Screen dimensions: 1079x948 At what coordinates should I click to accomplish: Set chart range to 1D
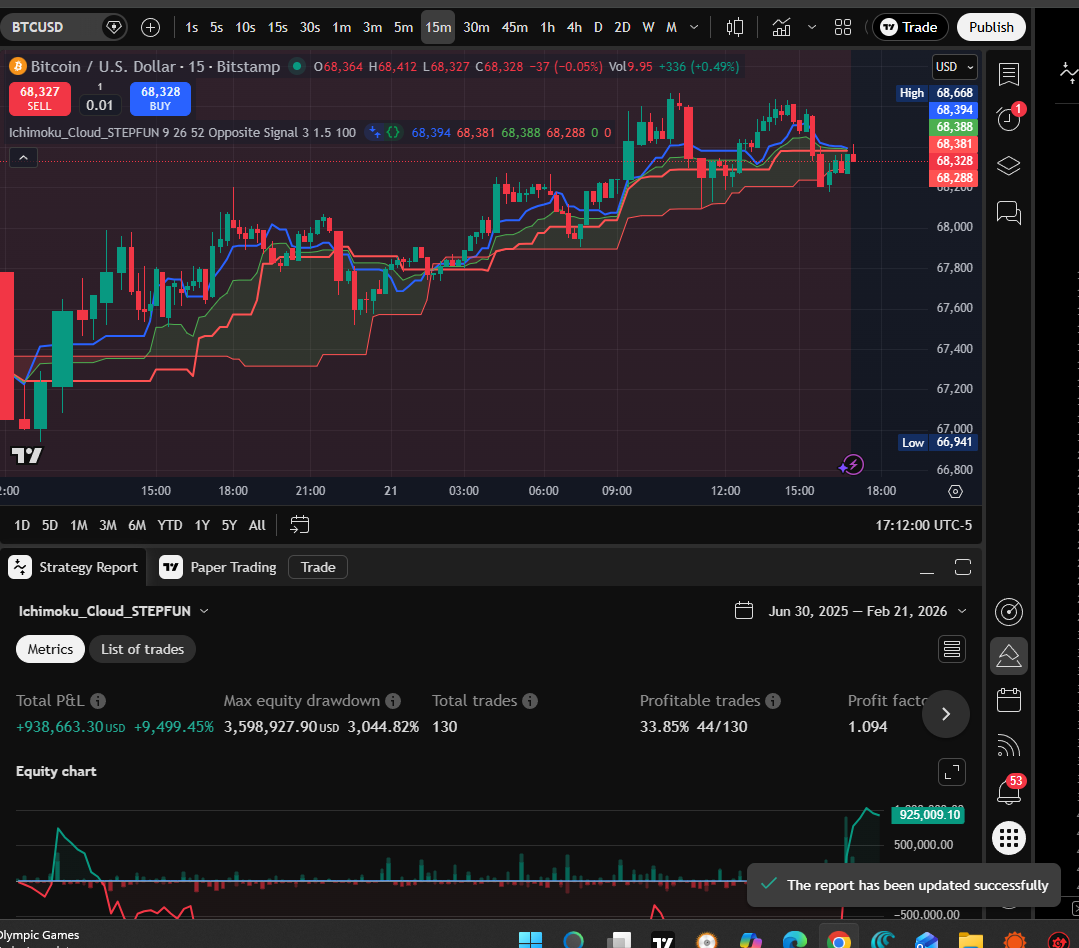[22, 526]
